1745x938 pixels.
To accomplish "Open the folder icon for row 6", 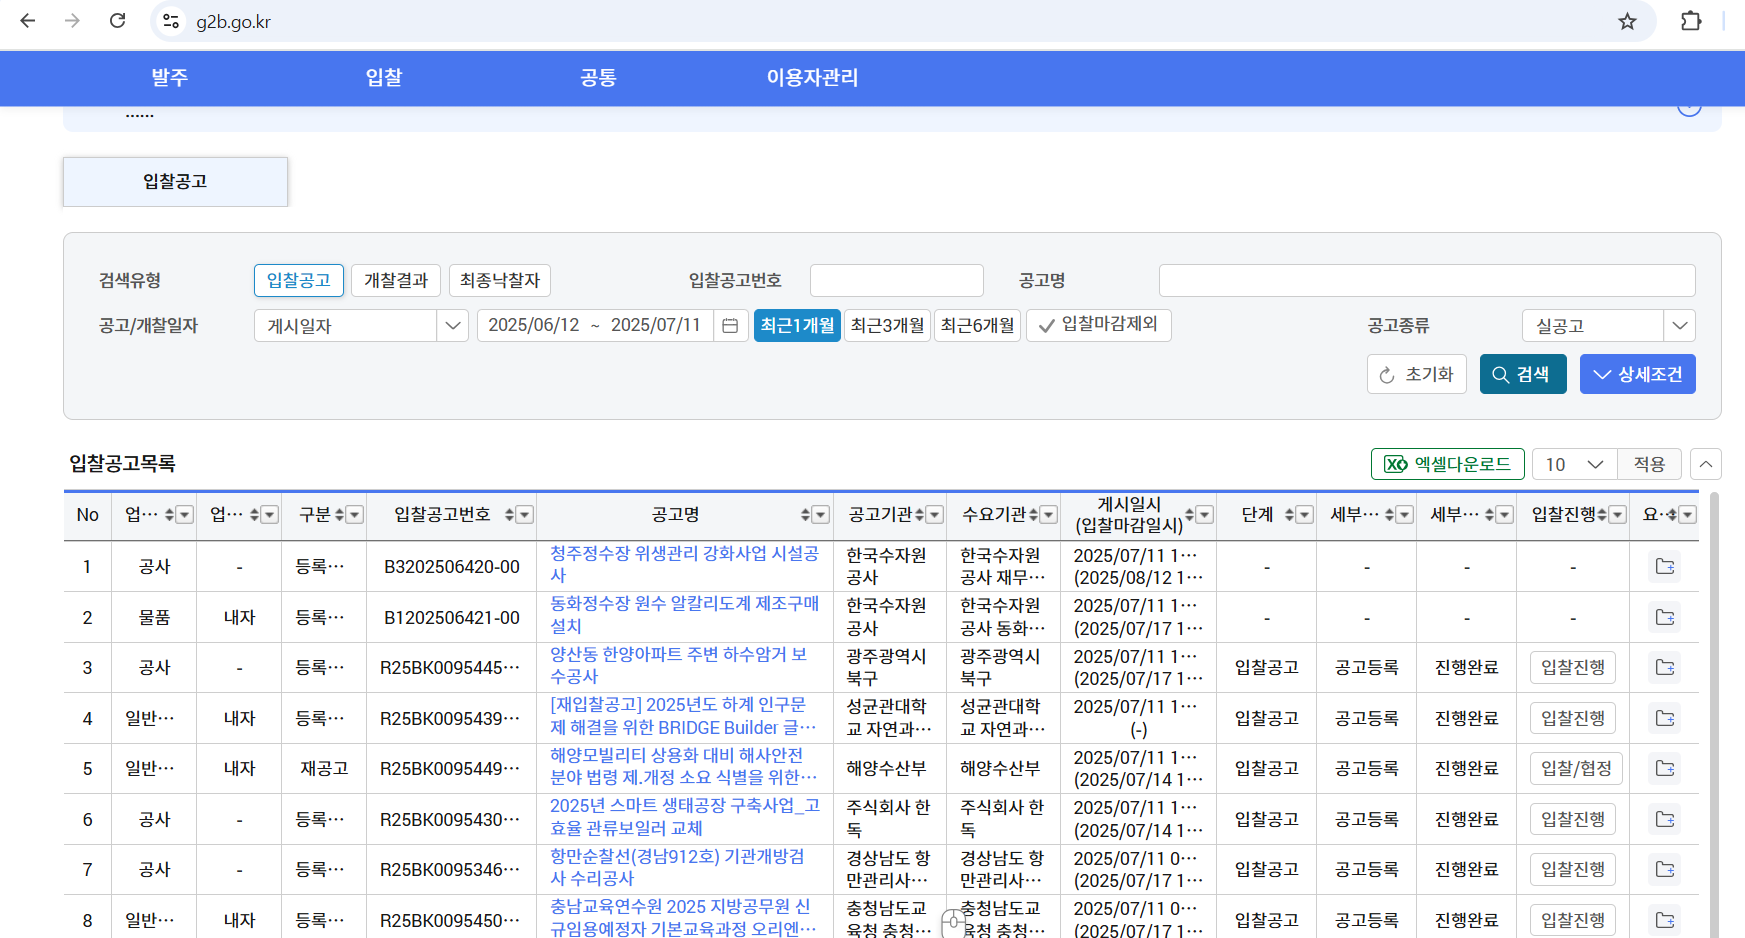I will [1664, 819].
